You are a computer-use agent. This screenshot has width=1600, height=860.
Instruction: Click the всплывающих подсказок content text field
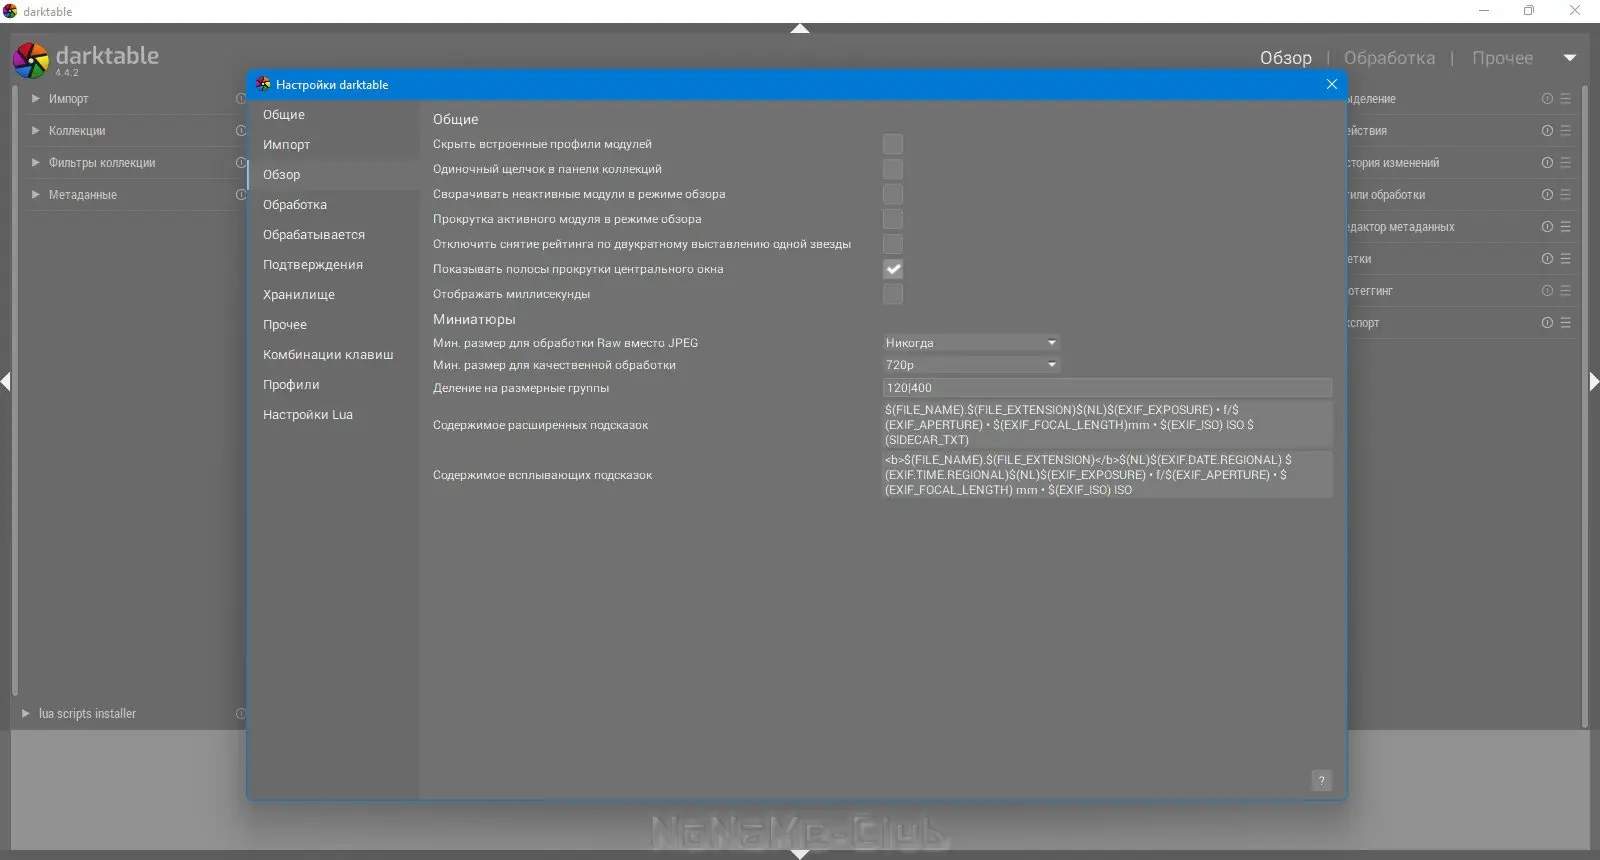(1108, 475)
